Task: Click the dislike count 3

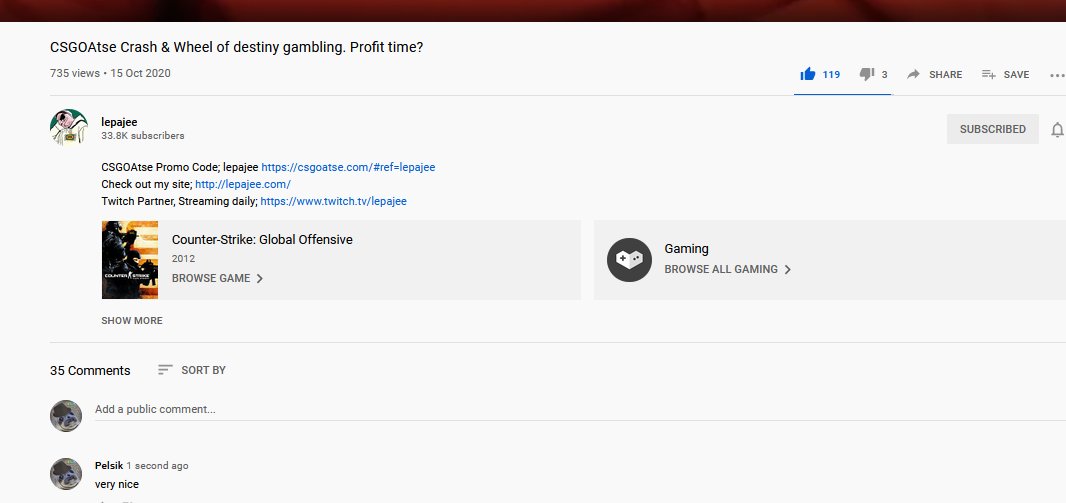Action: click(884, 75)
